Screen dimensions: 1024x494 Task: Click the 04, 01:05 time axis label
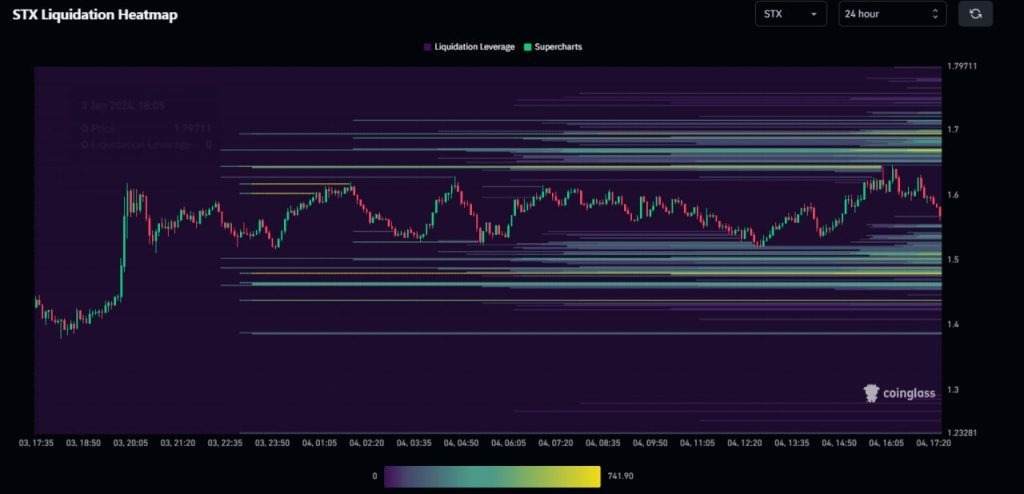(320, 443)
